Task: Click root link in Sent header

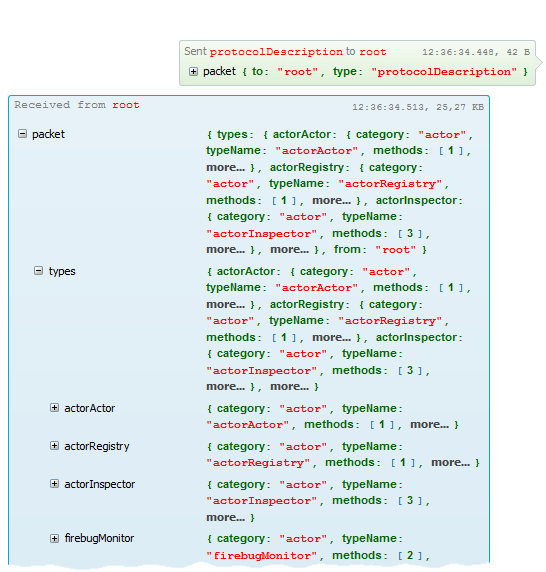Action: tap(372, 52)
